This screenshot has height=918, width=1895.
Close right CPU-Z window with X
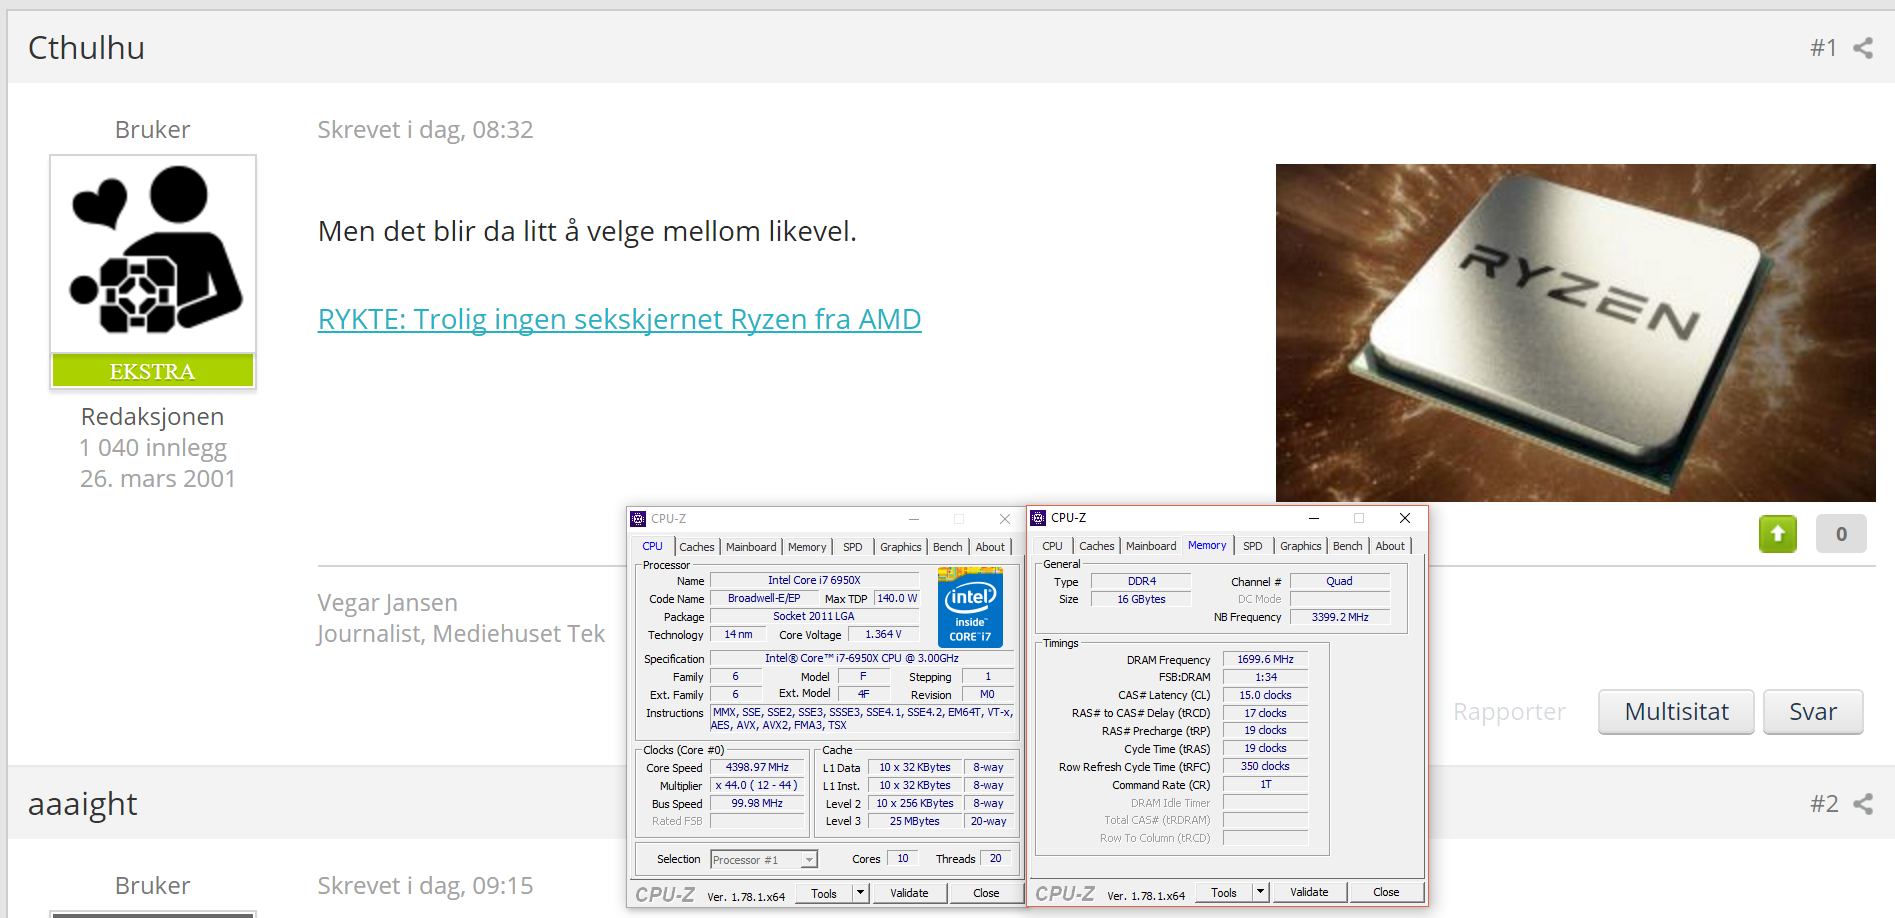tap(1405, 518)
